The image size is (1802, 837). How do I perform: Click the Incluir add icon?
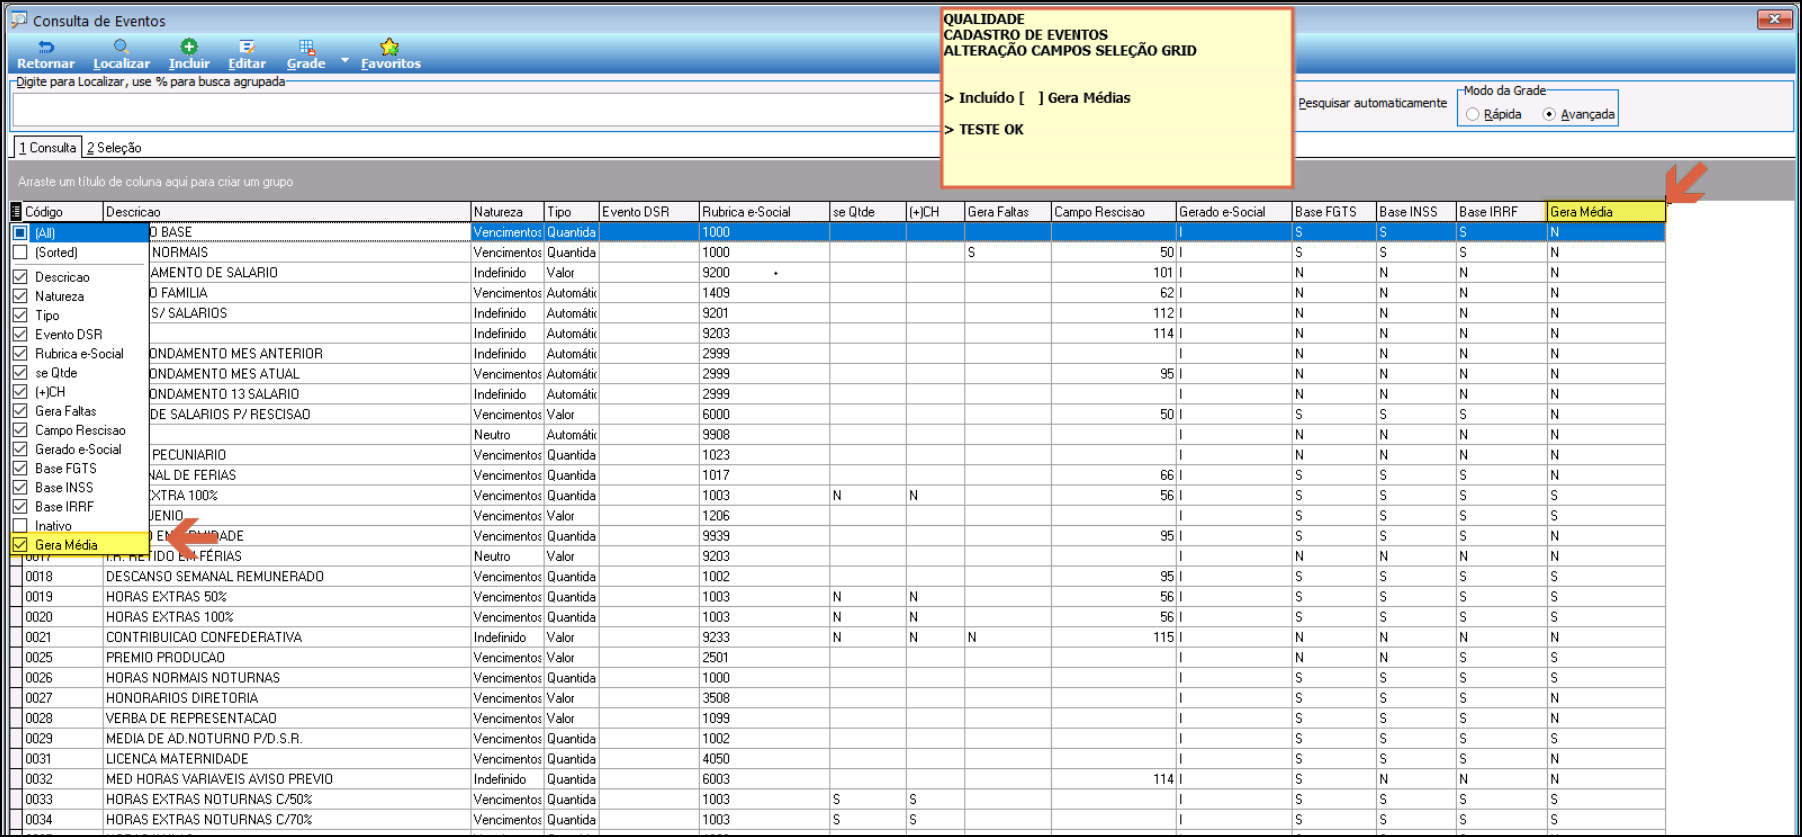point(189,46)
